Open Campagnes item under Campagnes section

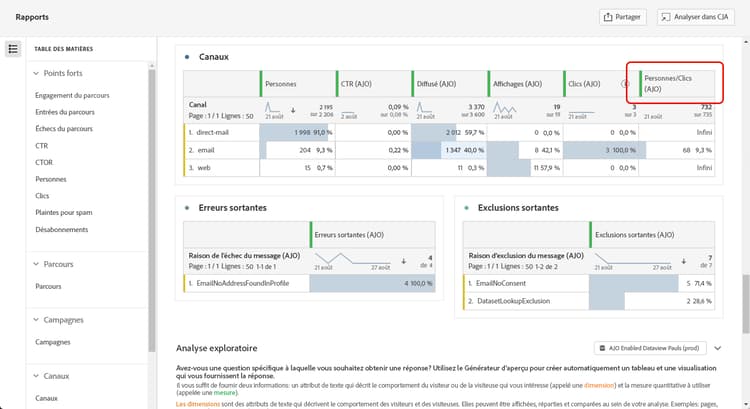coord(53,342)
